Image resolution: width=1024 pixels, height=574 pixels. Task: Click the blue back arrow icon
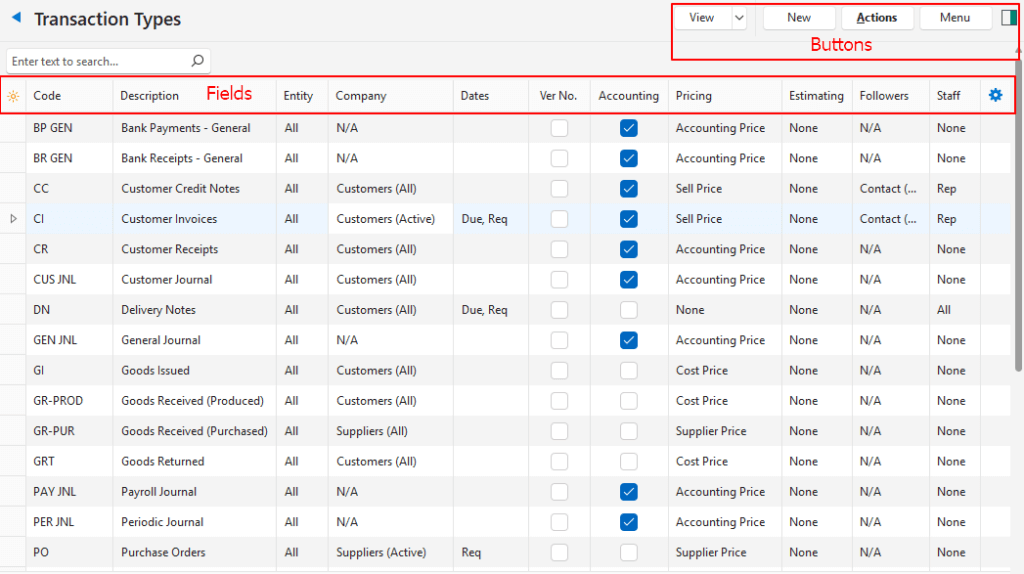(x=16, y=18)
